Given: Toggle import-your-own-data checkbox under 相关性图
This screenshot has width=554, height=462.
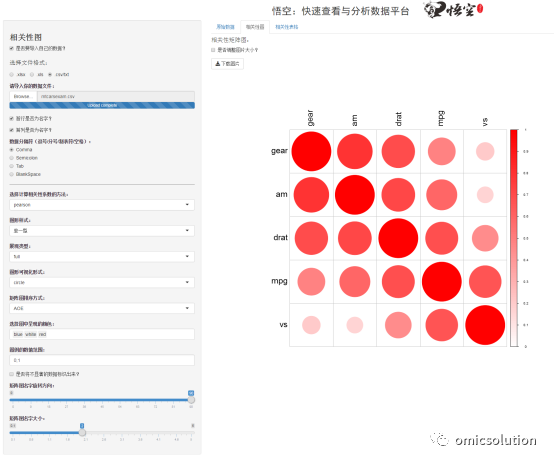Looking at the screenshot, I should (12, 48).
